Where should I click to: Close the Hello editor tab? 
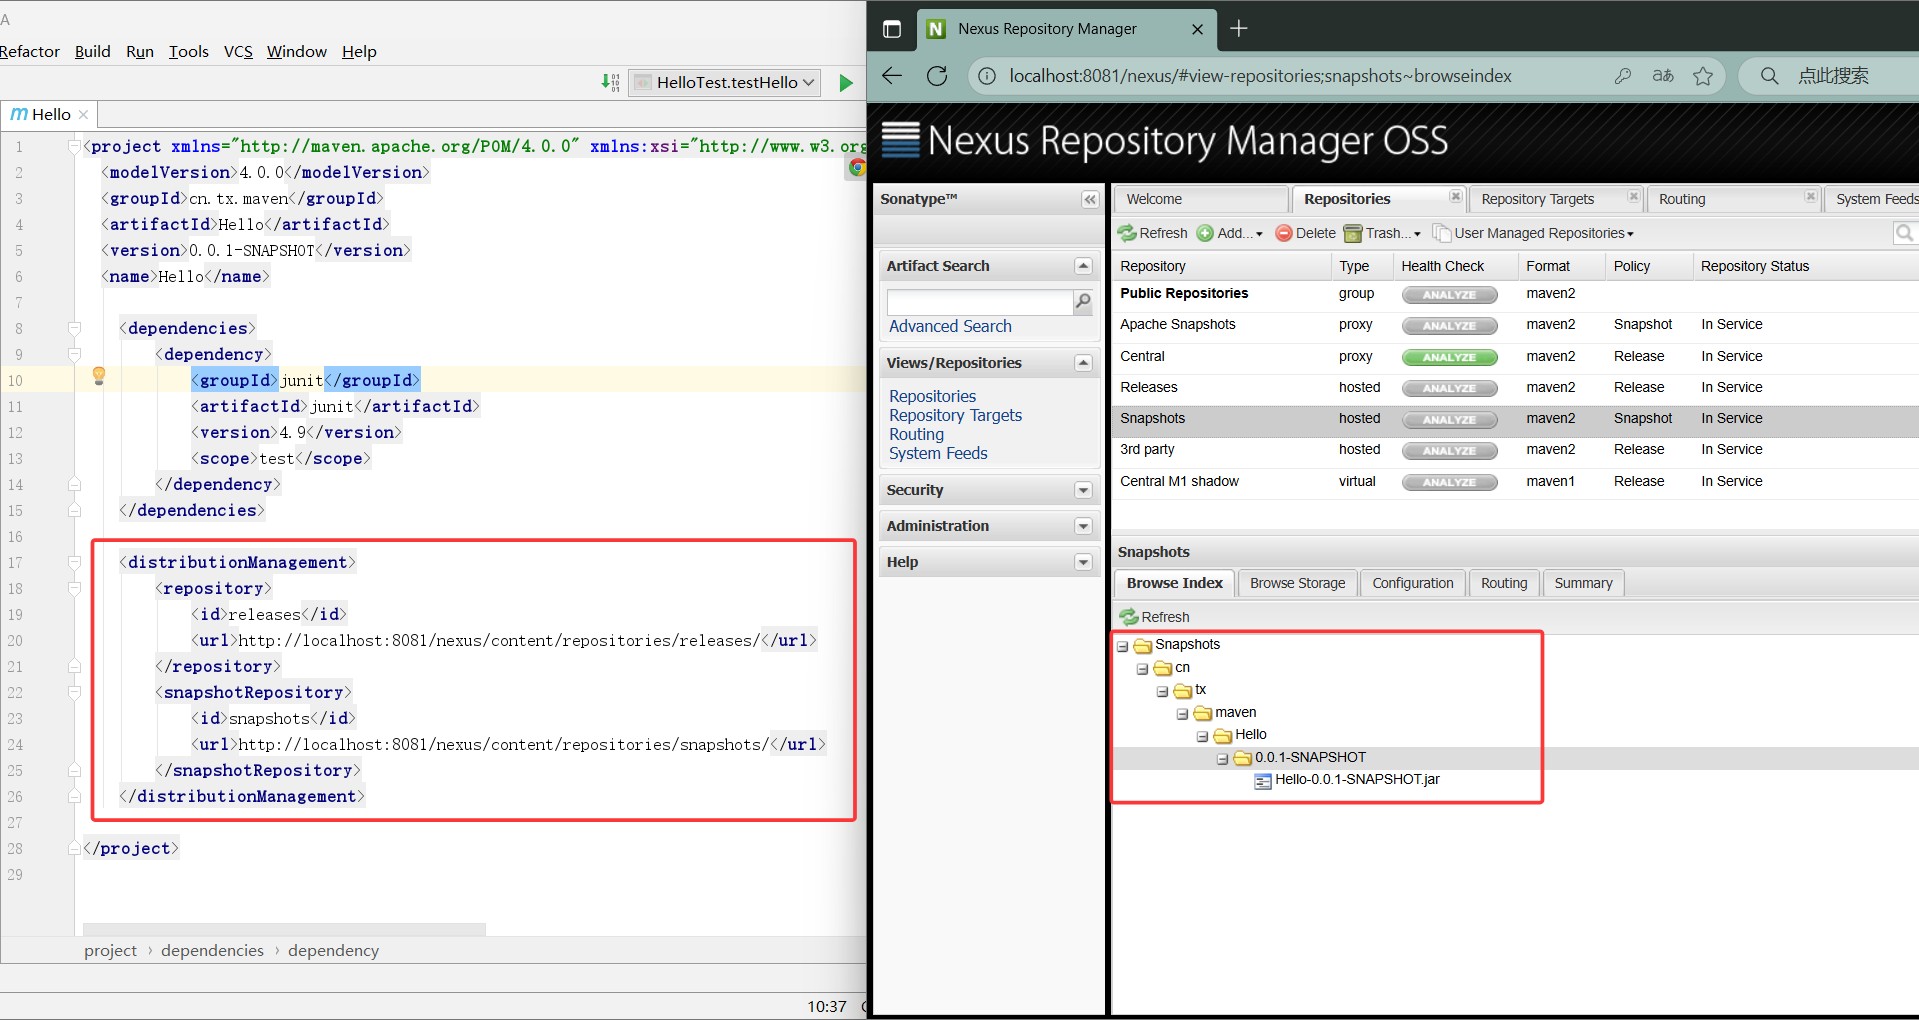click(x=84, y=115)
